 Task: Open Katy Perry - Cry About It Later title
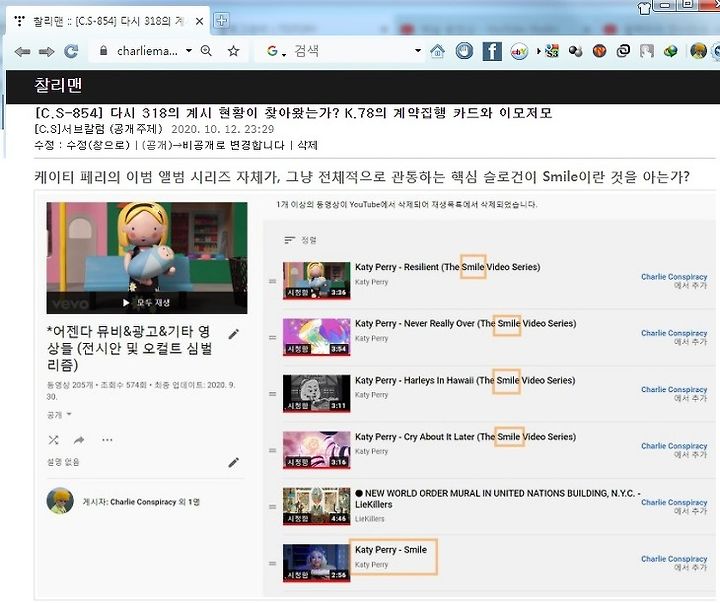click(x=465, y=437)
